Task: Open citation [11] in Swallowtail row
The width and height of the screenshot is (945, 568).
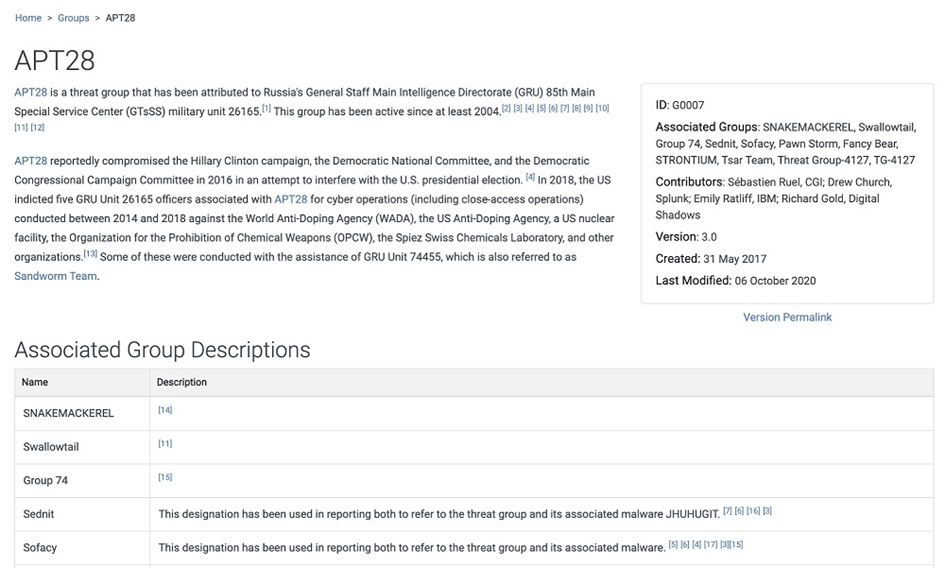Action: [x=165, y=444]
